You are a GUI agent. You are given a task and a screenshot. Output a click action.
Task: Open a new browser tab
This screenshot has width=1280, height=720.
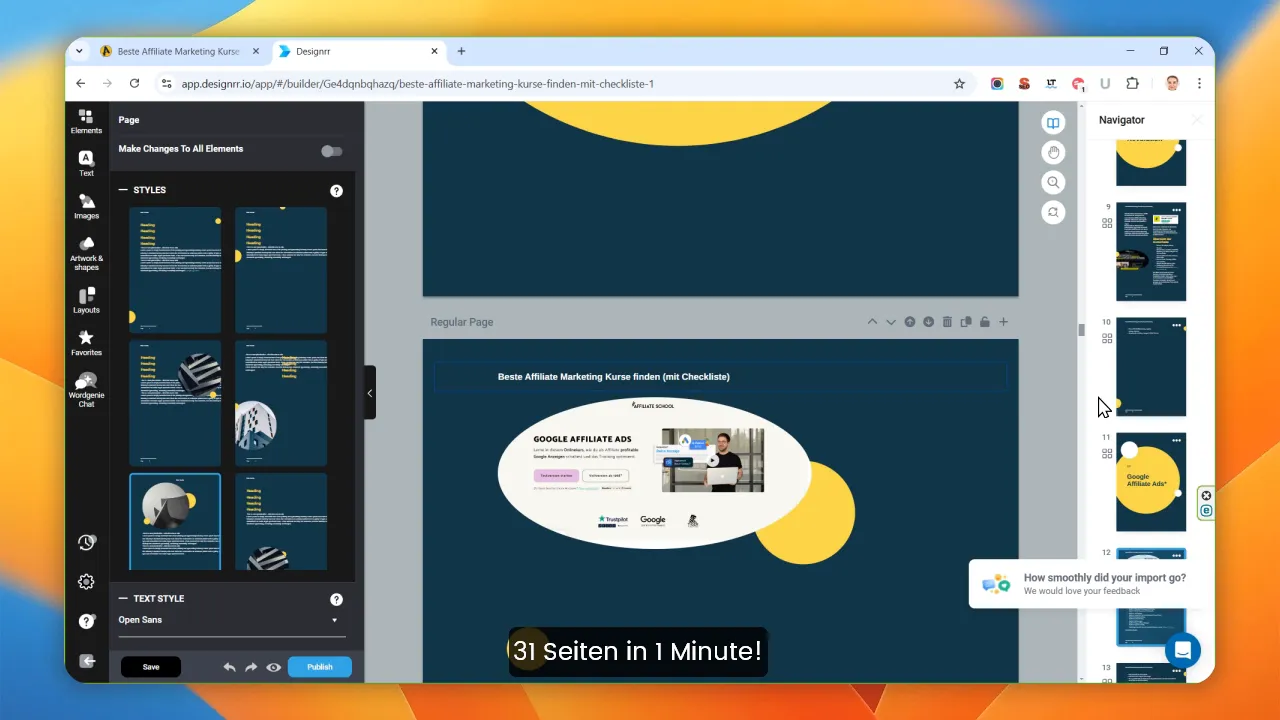(461, 51)
